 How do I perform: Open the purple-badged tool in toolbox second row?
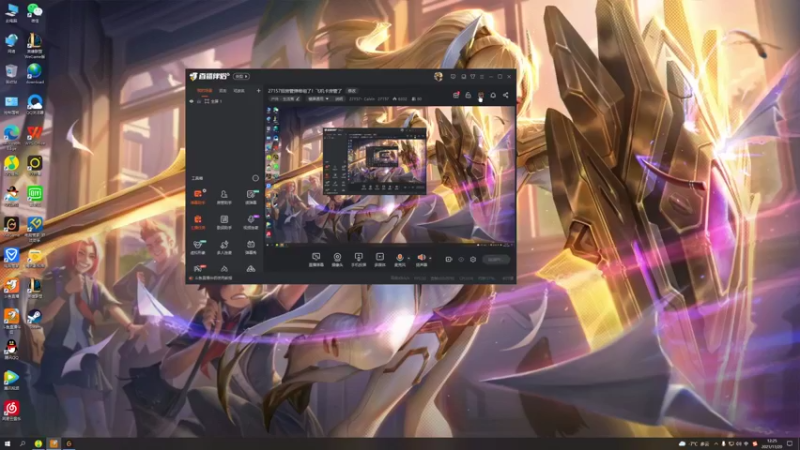point(251,221)
